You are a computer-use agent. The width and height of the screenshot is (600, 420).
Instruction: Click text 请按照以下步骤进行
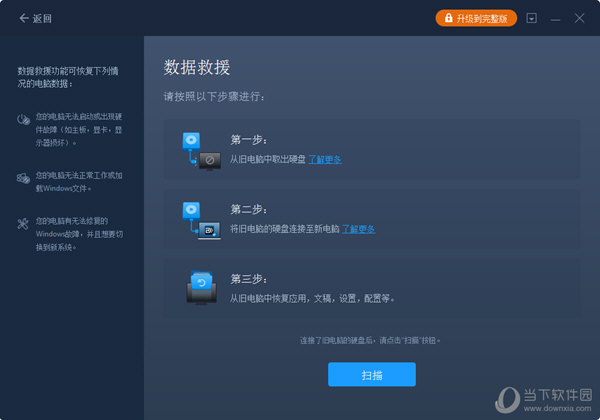(x=214, y=96)
